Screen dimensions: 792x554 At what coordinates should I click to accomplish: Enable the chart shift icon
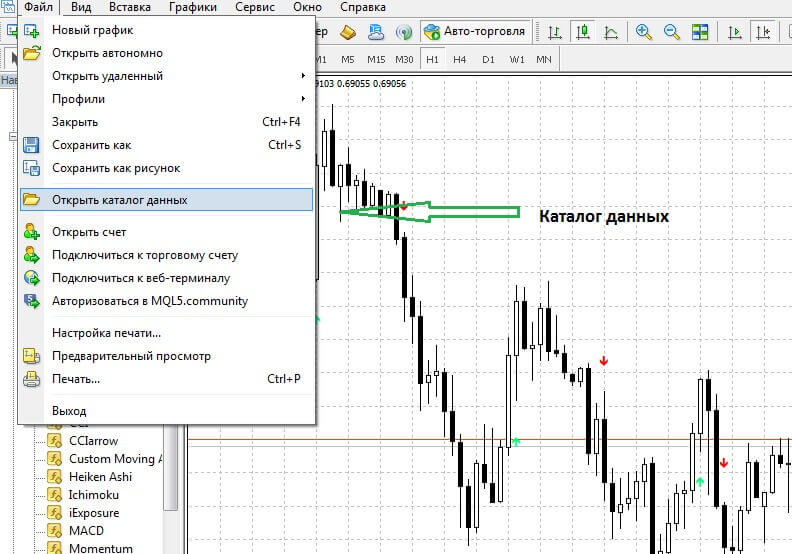point(763,31)
